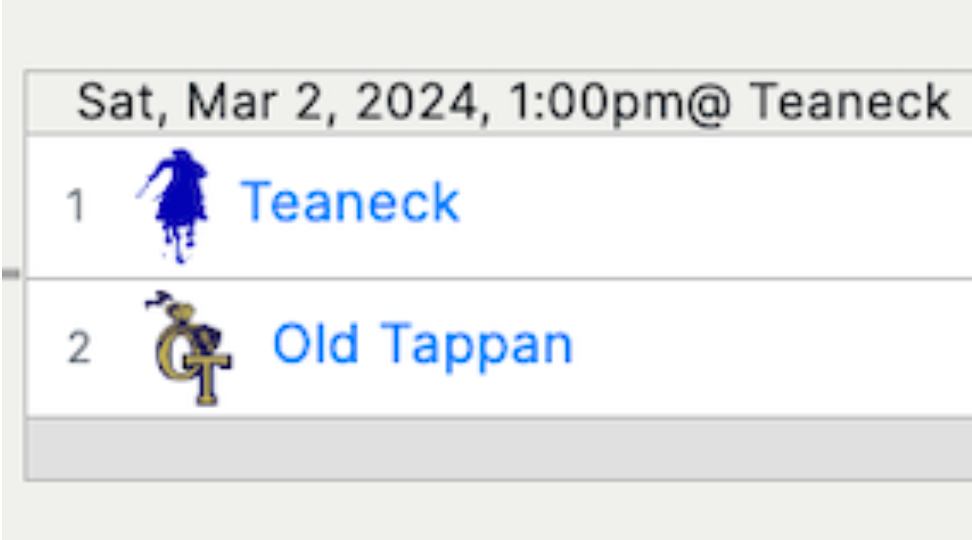This screenshot has height=540, width=972.
Task: Click the bracket connector line at left edge
Action: tap(10, 273)
